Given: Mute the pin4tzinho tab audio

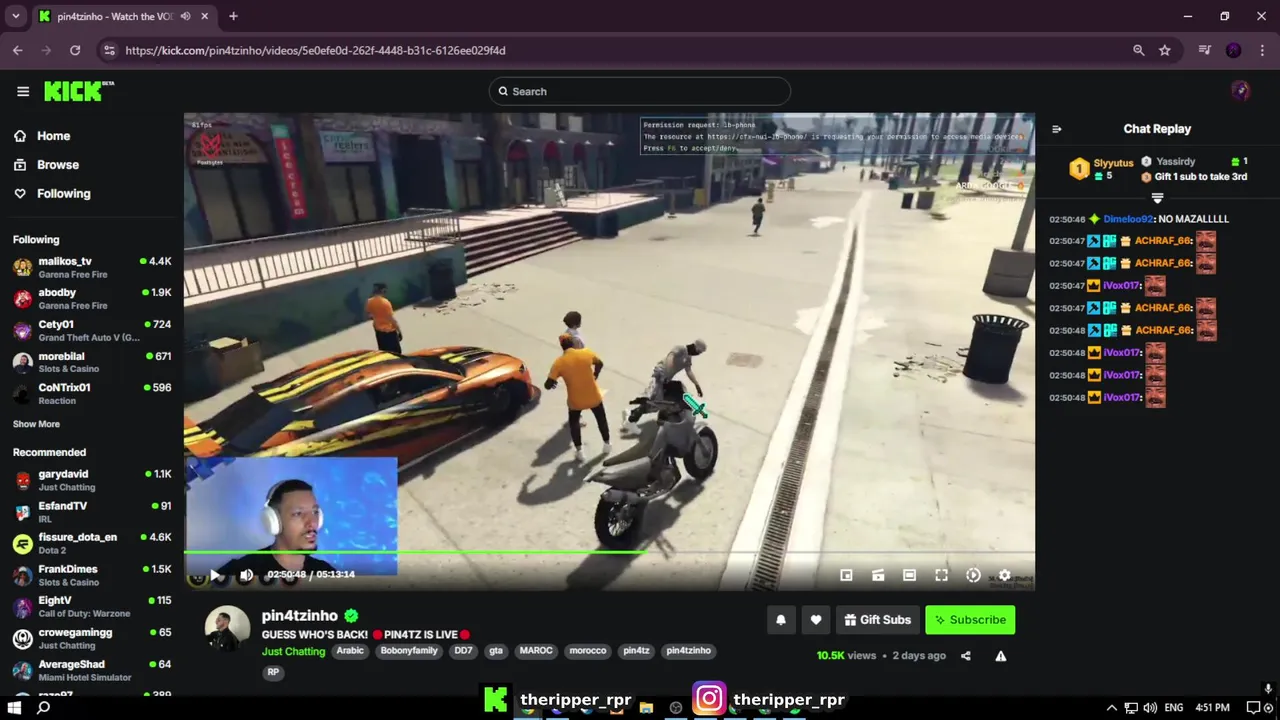Looking at the screenshot, I should 185,16.
